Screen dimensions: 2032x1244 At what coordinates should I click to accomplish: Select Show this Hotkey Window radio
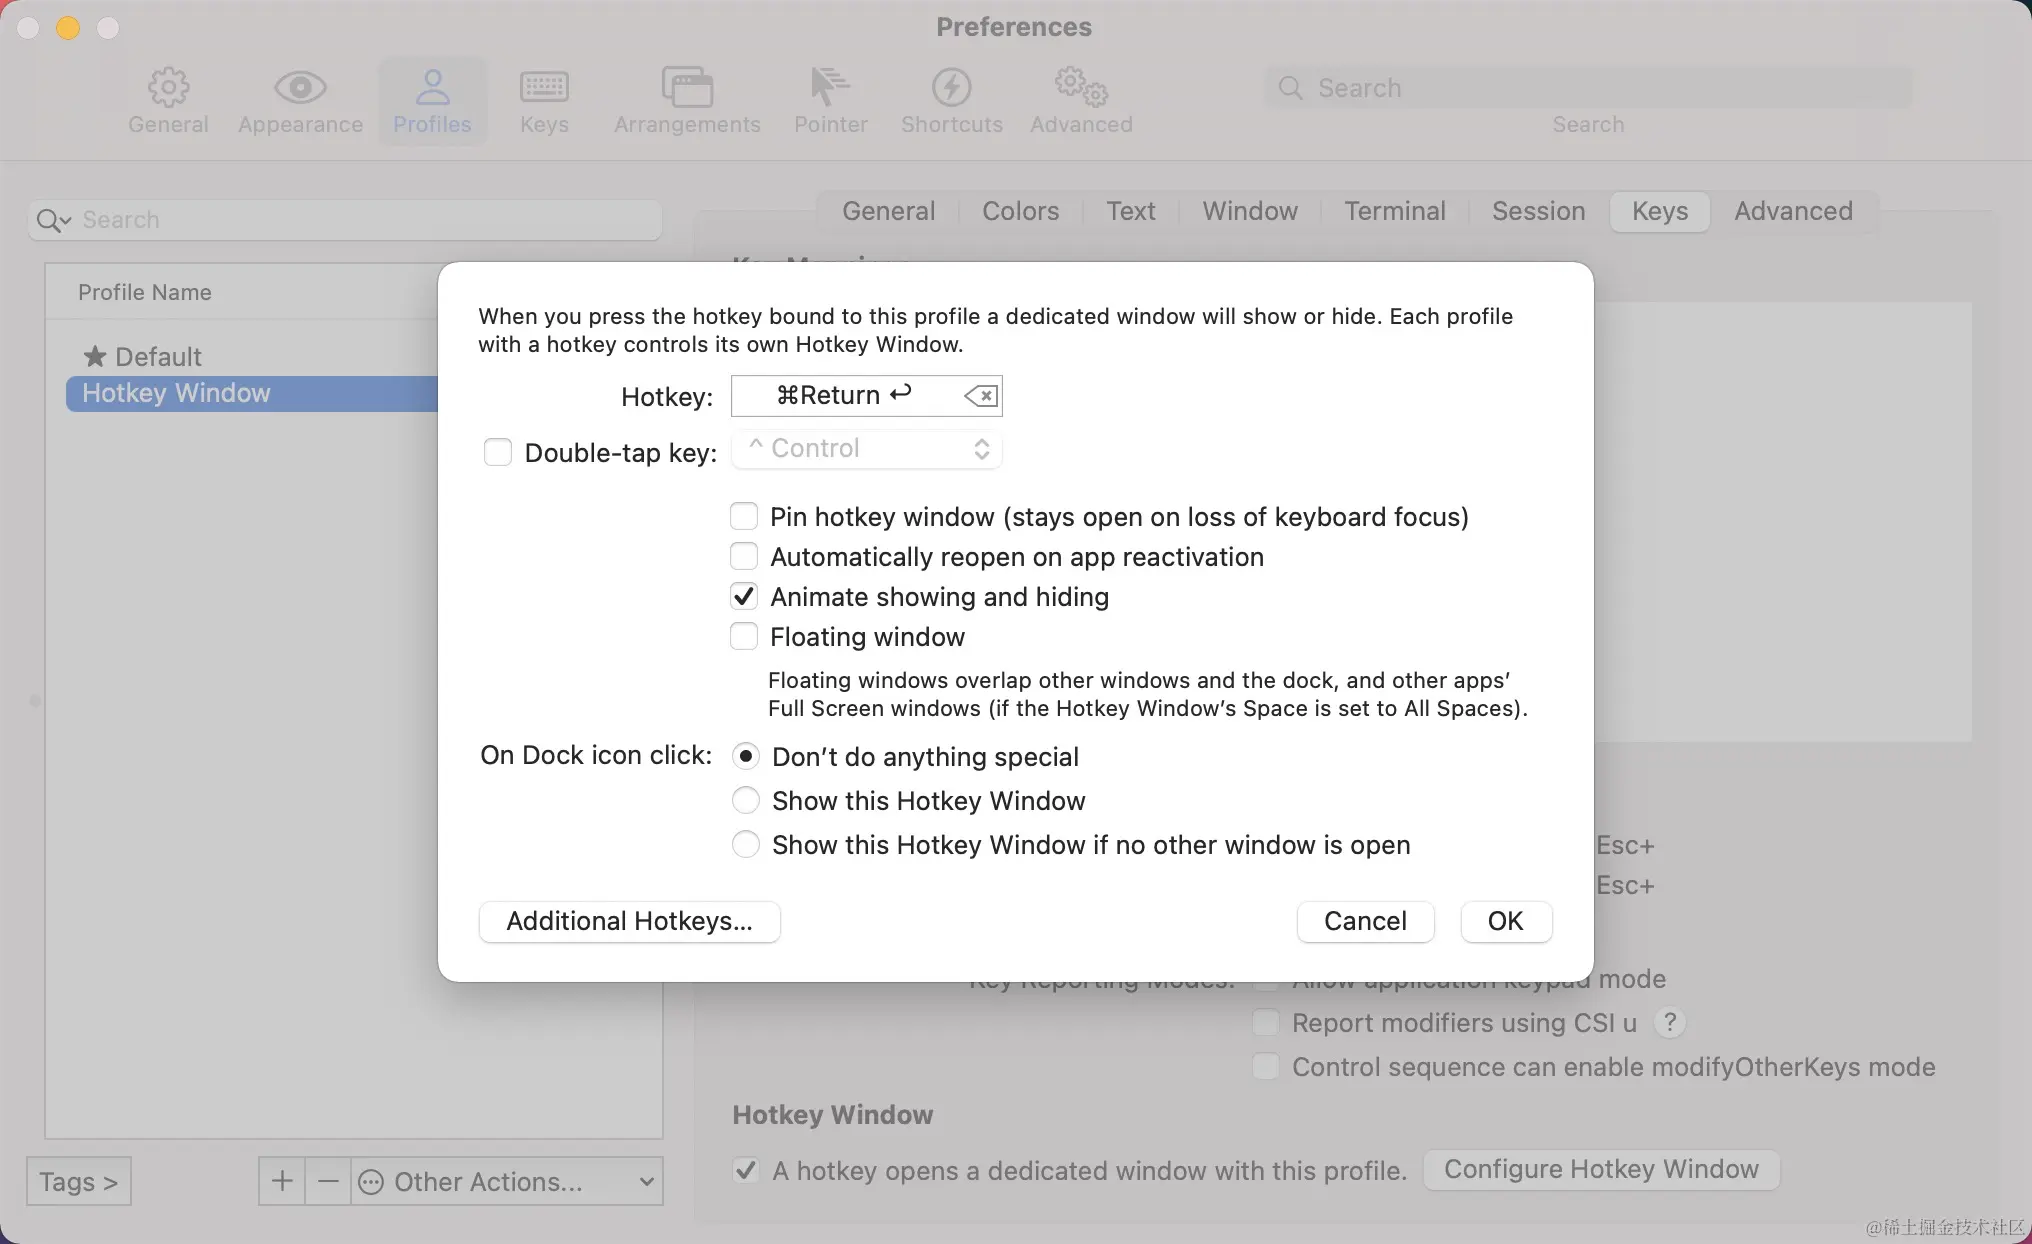point(746,800)
